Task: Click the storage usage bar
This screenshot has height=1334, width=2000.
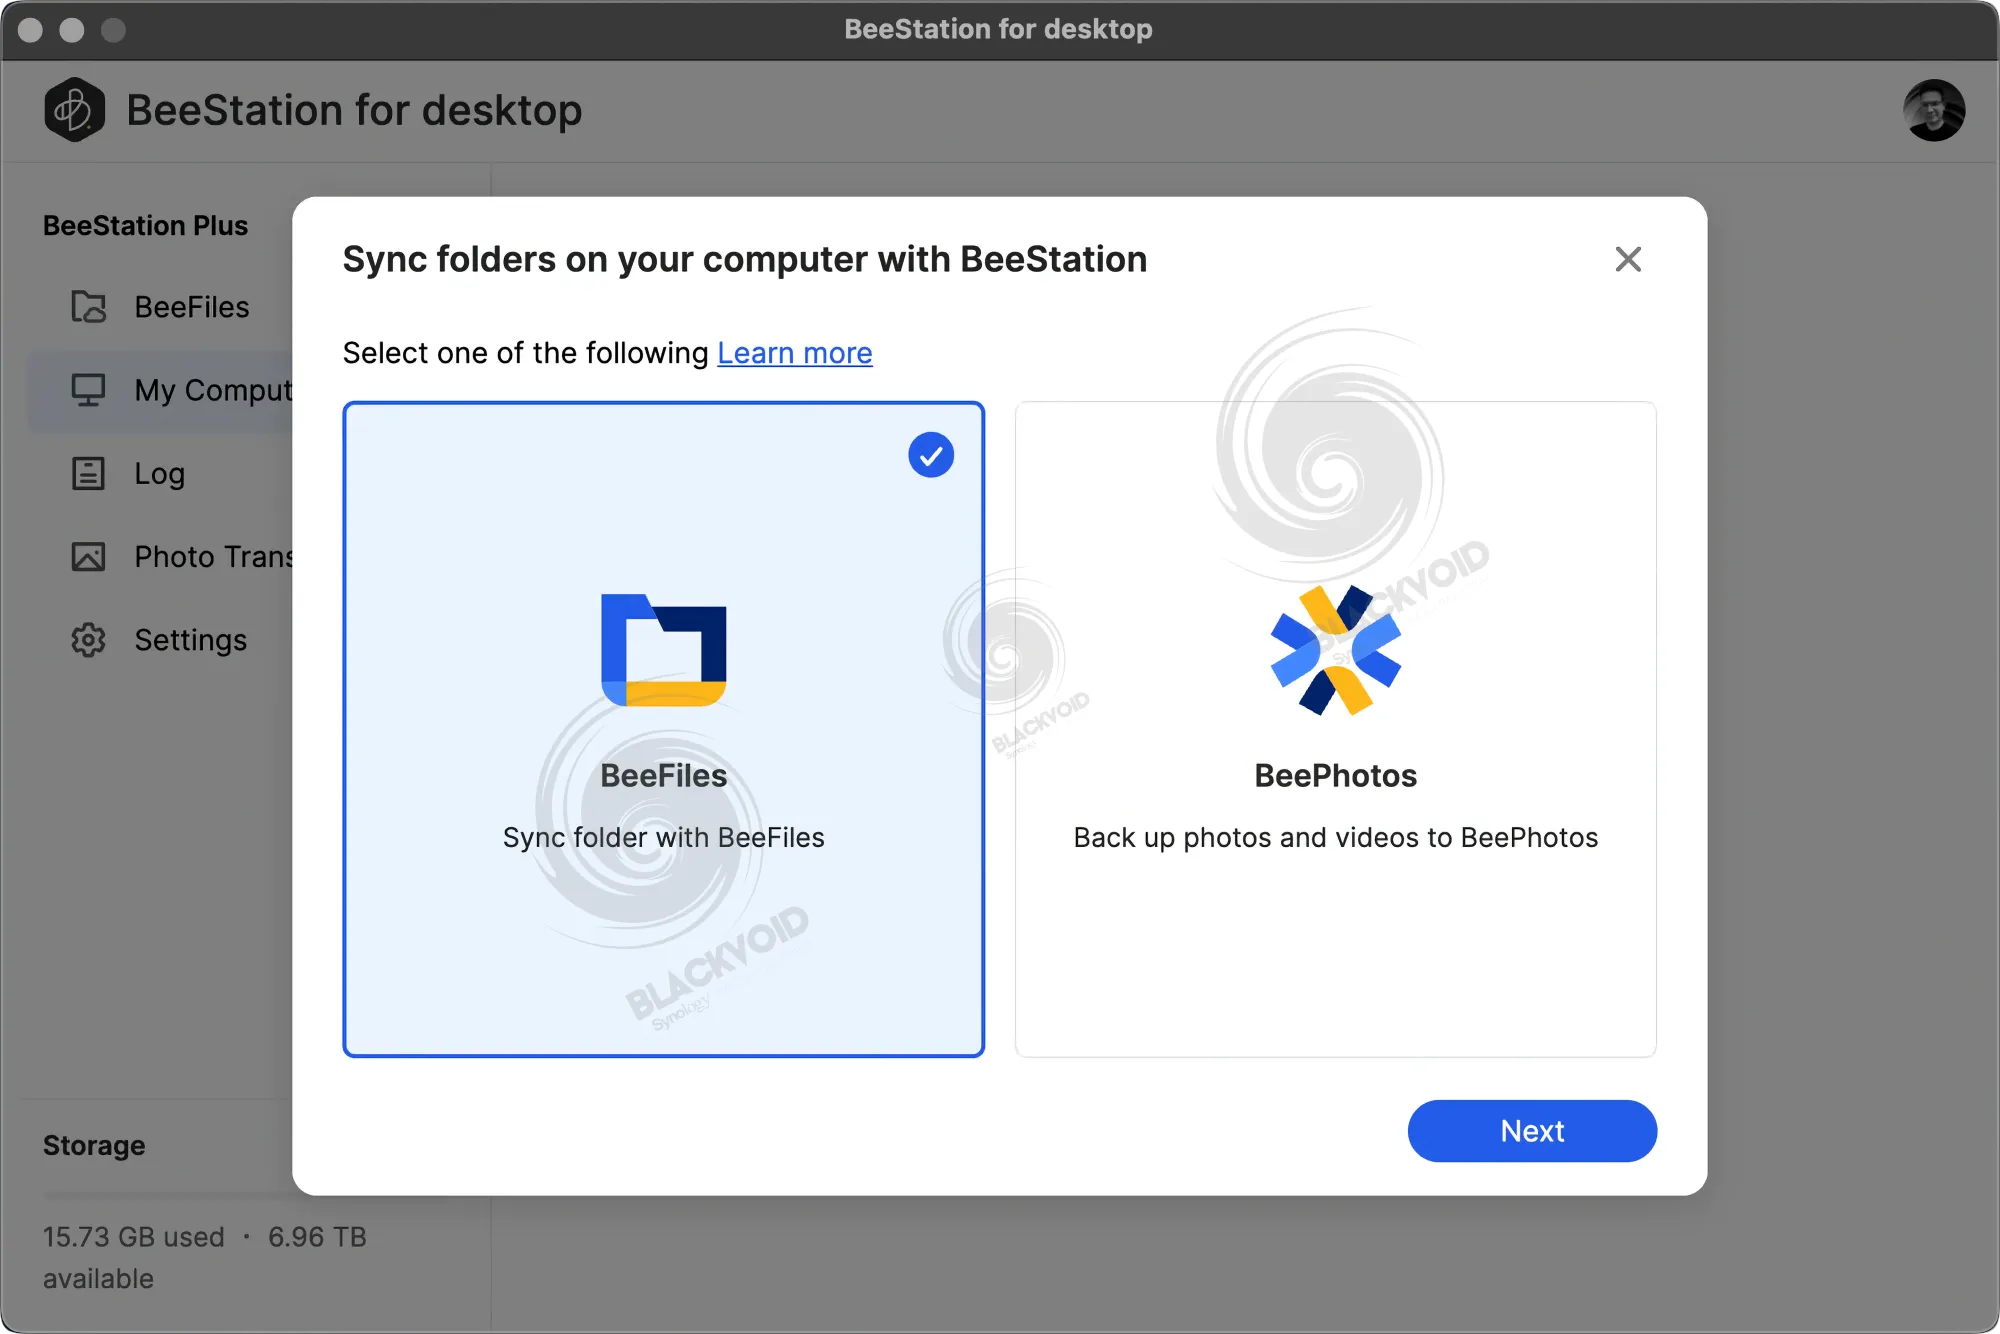Action: tap(167, 1196)
